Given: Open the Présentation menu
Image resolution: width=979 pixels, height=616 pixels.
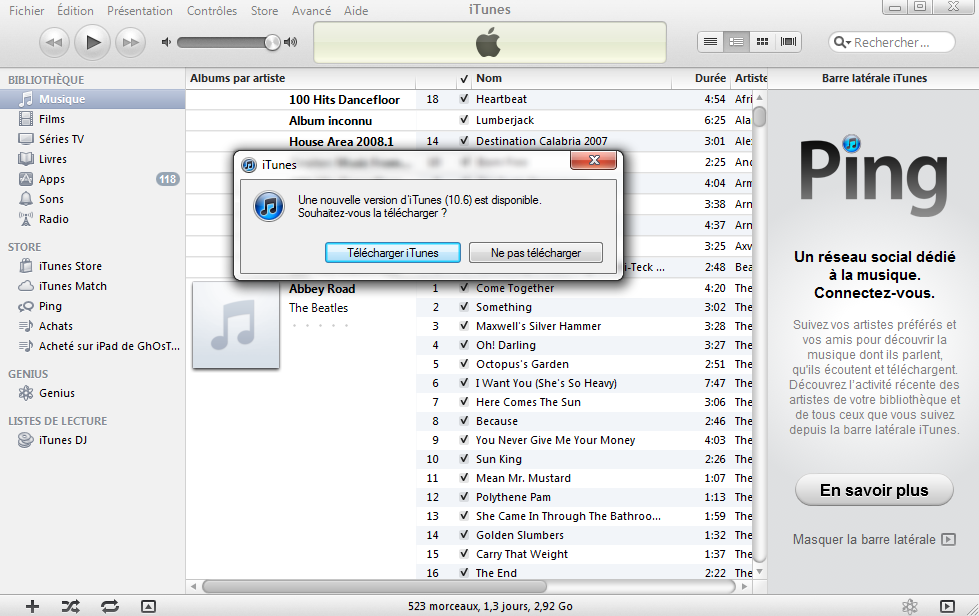Looking at the screenshot, I should 140,11.
